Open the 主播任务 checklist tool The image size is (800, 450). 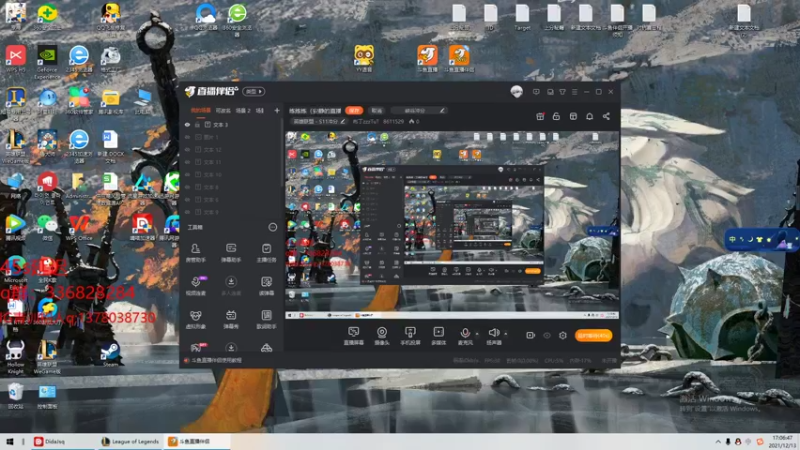(266, 253)
